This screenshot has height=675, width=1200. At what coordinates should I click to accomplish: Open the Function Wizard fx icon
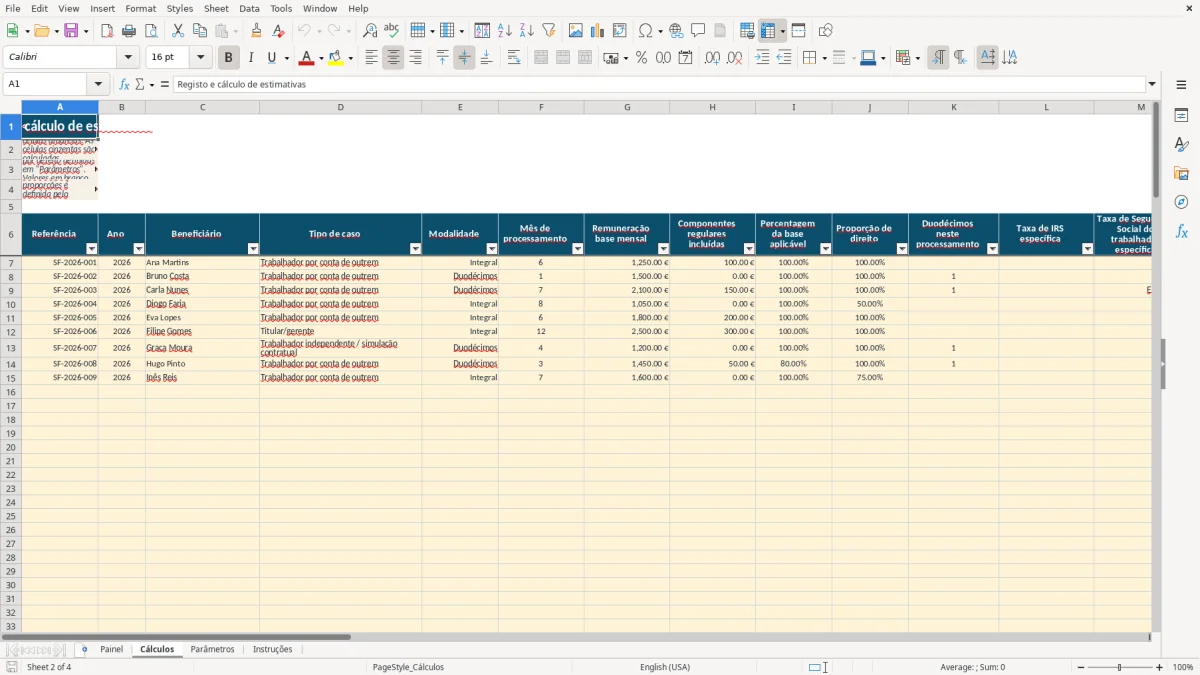point(124,84)
